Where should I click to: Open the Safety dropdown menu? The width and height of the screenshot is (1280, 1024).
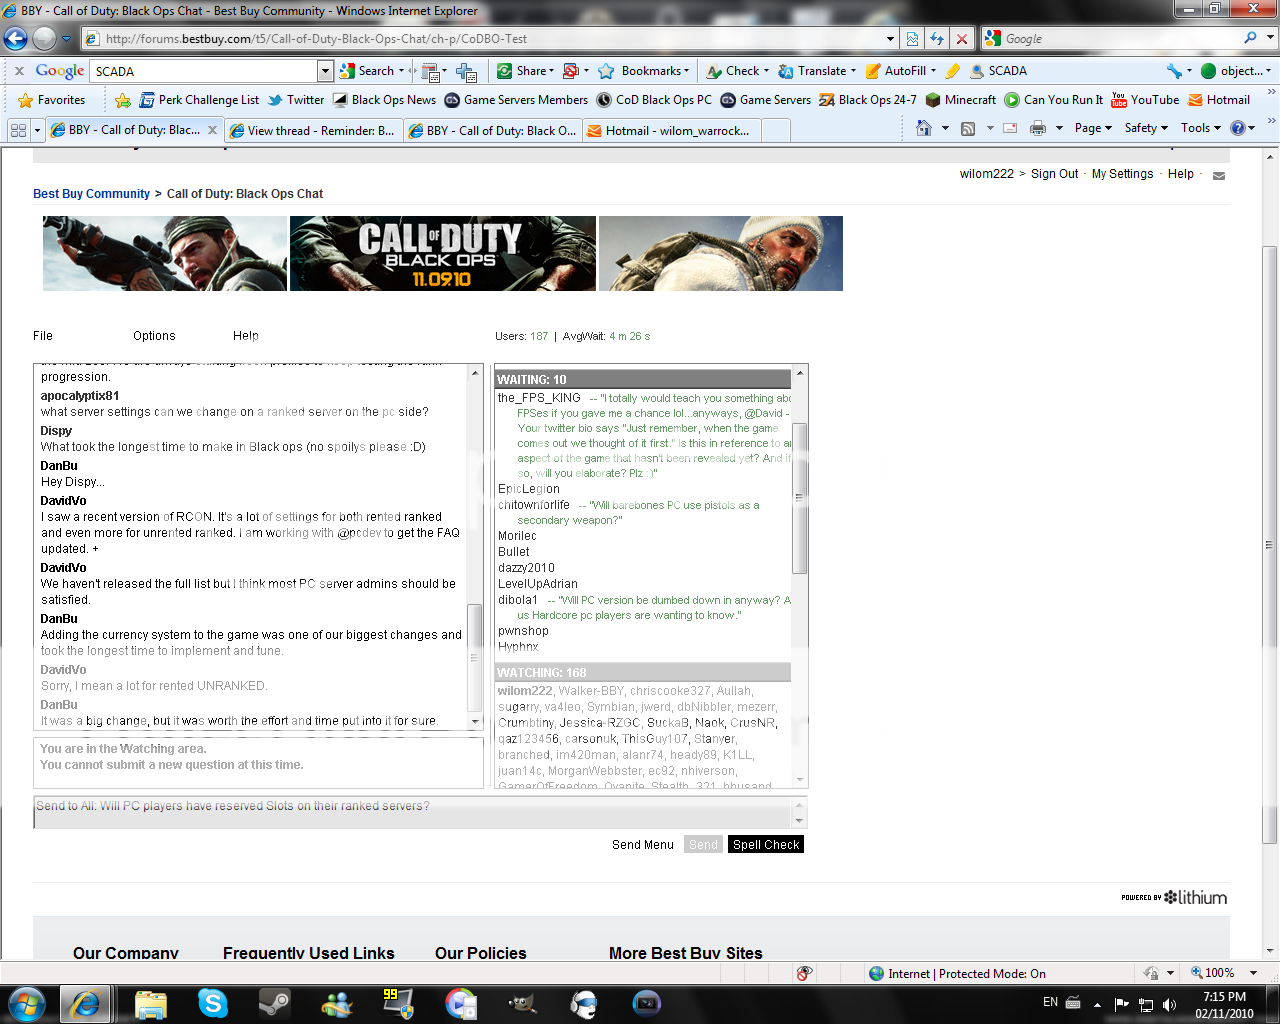pos(1146,128)
